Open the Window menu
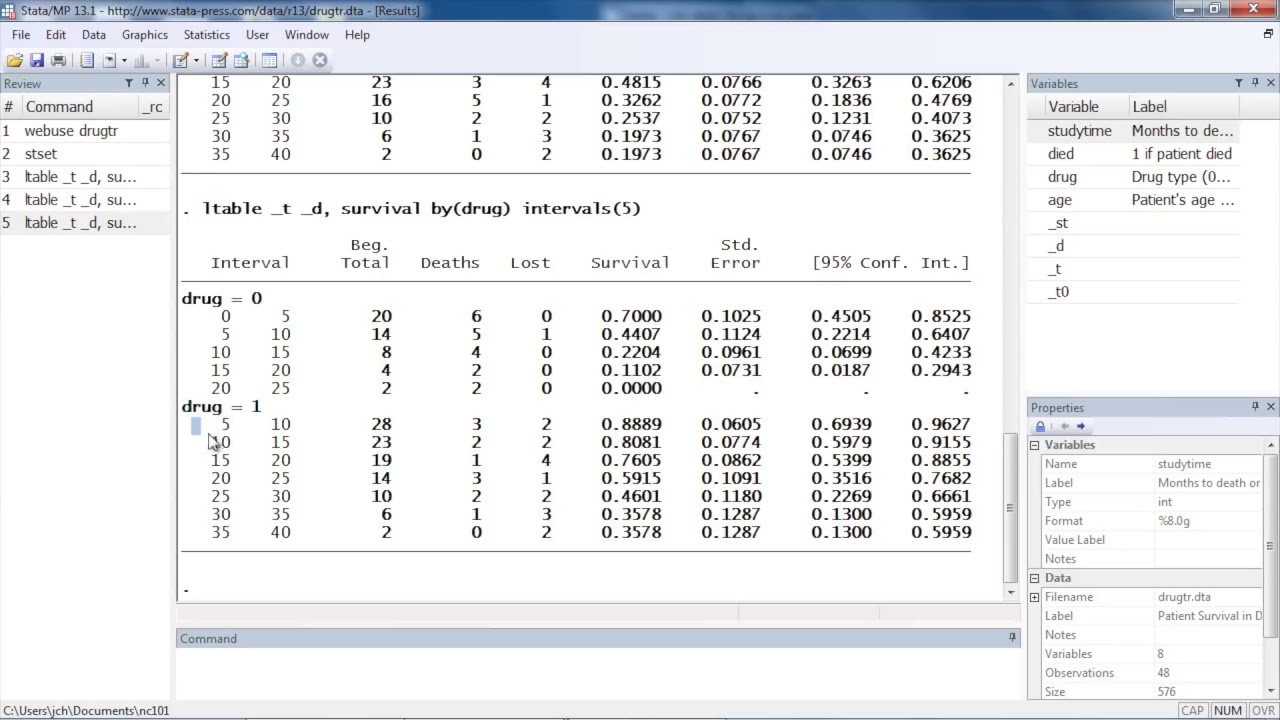This screenshot has height=720, width=1280. point(307,34)
